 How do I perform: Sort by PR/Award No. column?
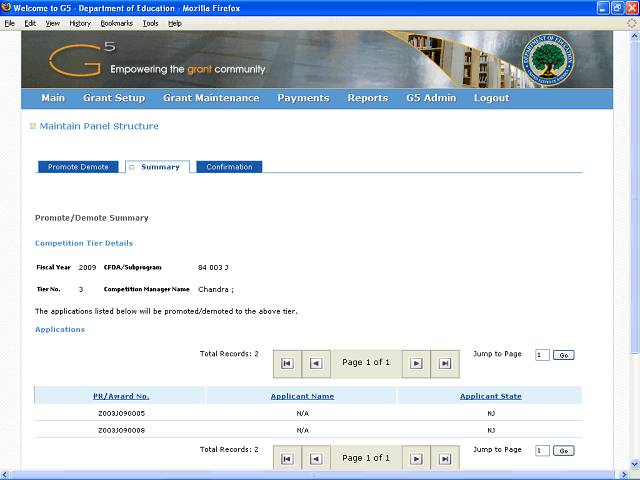tap(121, 396)
